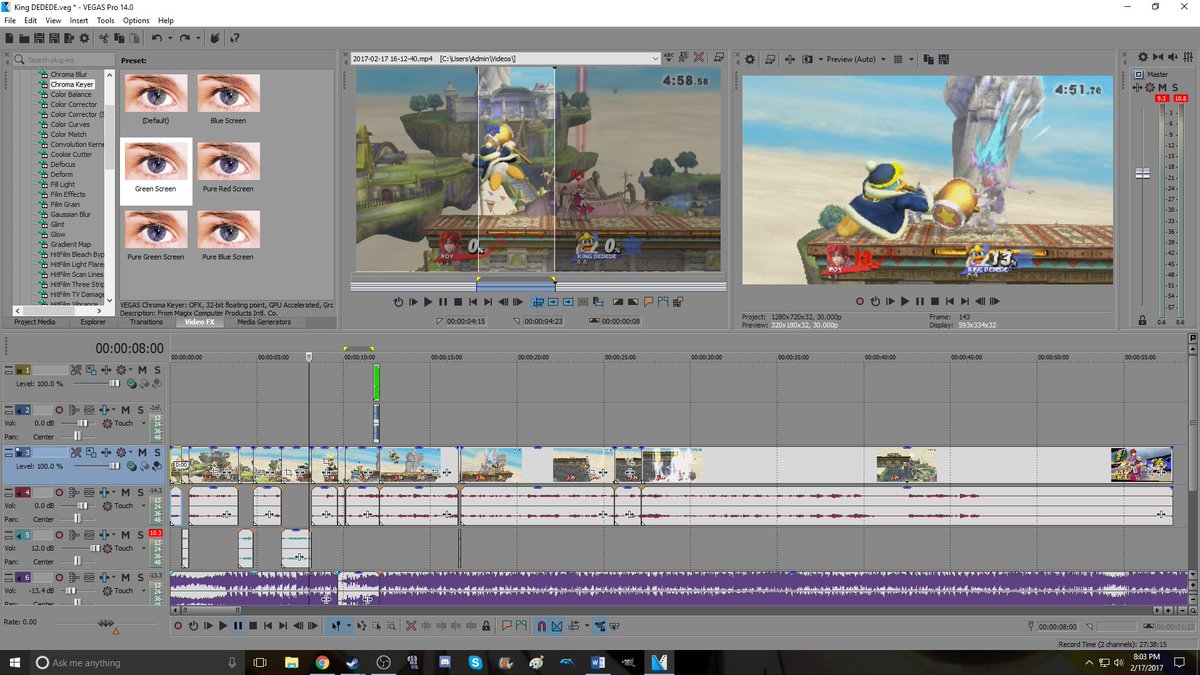Open the File menu
Screen dimensions: 1200x675
10,20
